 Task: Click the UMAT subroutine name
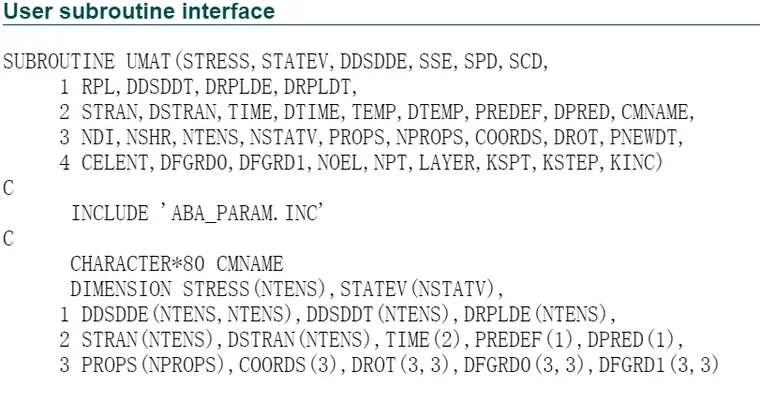tap(149, 62)
